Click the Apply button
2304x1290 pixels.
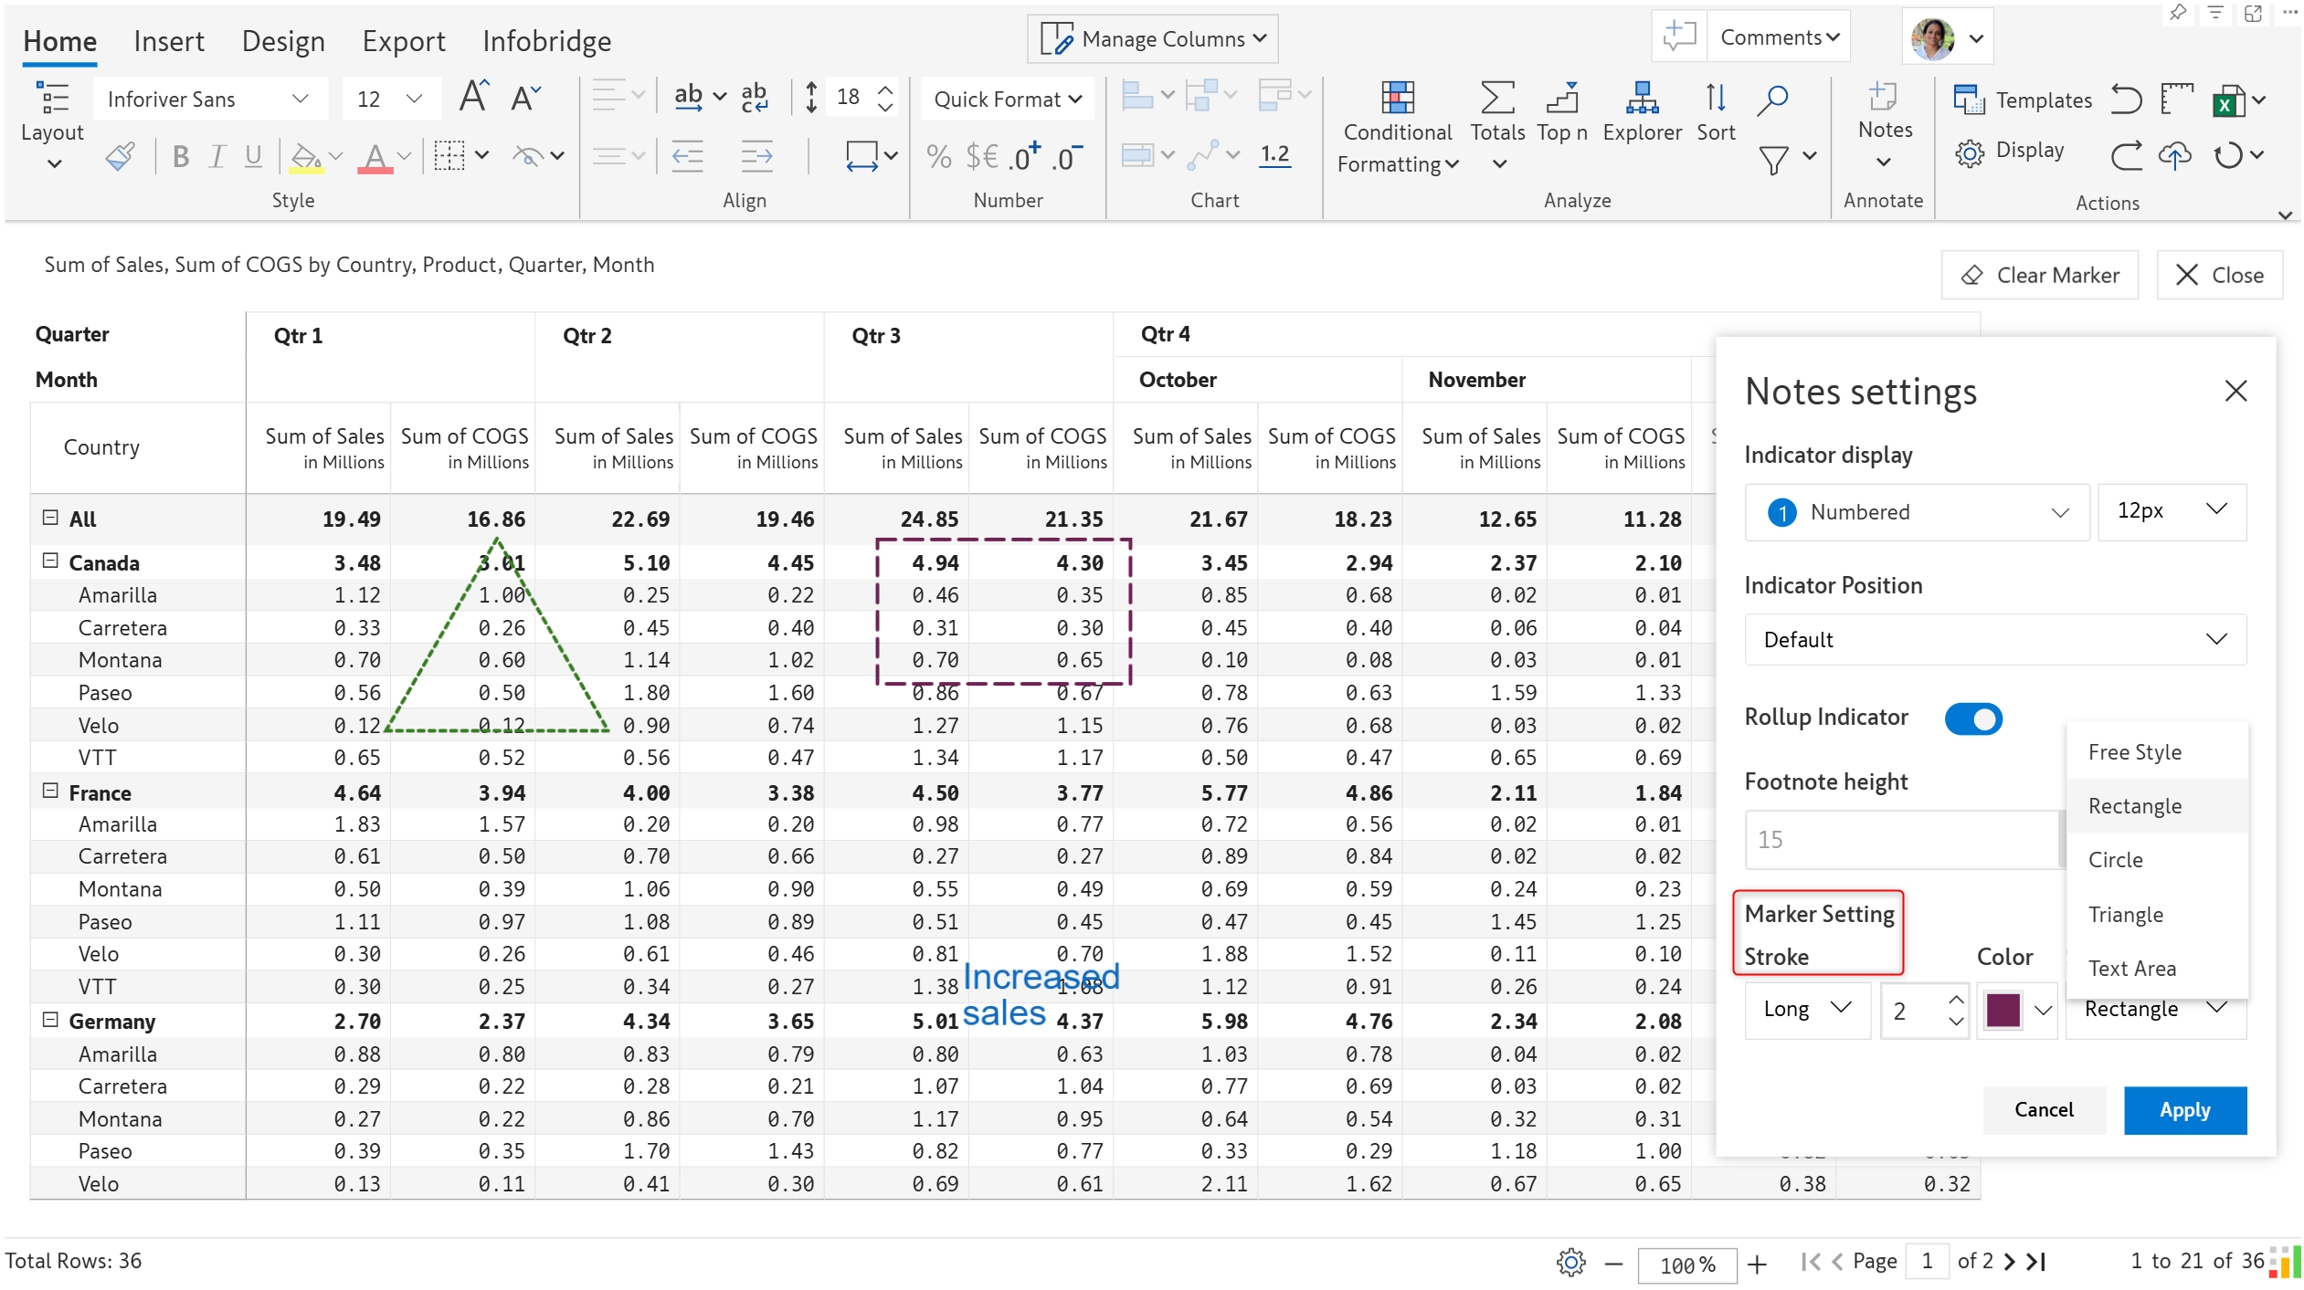[2184, 1110]
